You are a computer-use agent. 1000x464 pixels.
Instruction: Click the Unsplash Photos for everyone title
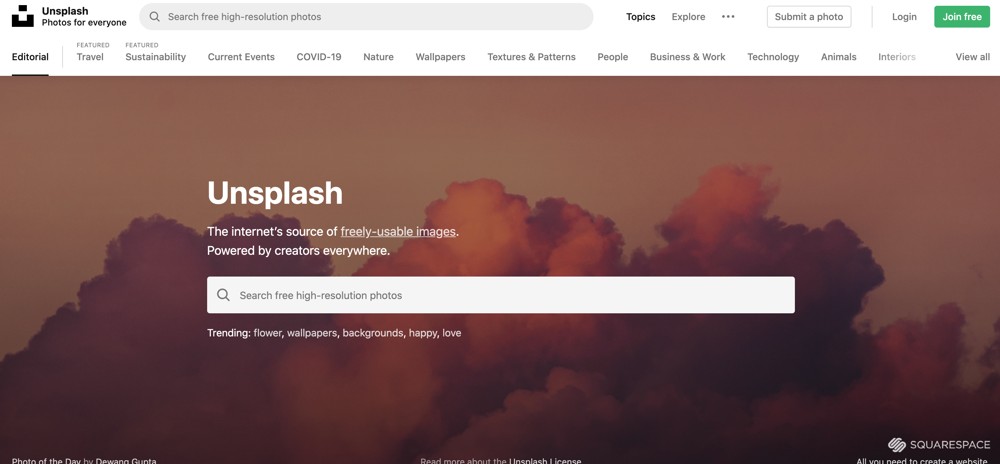pyautogui.click(x=84, y=17)
